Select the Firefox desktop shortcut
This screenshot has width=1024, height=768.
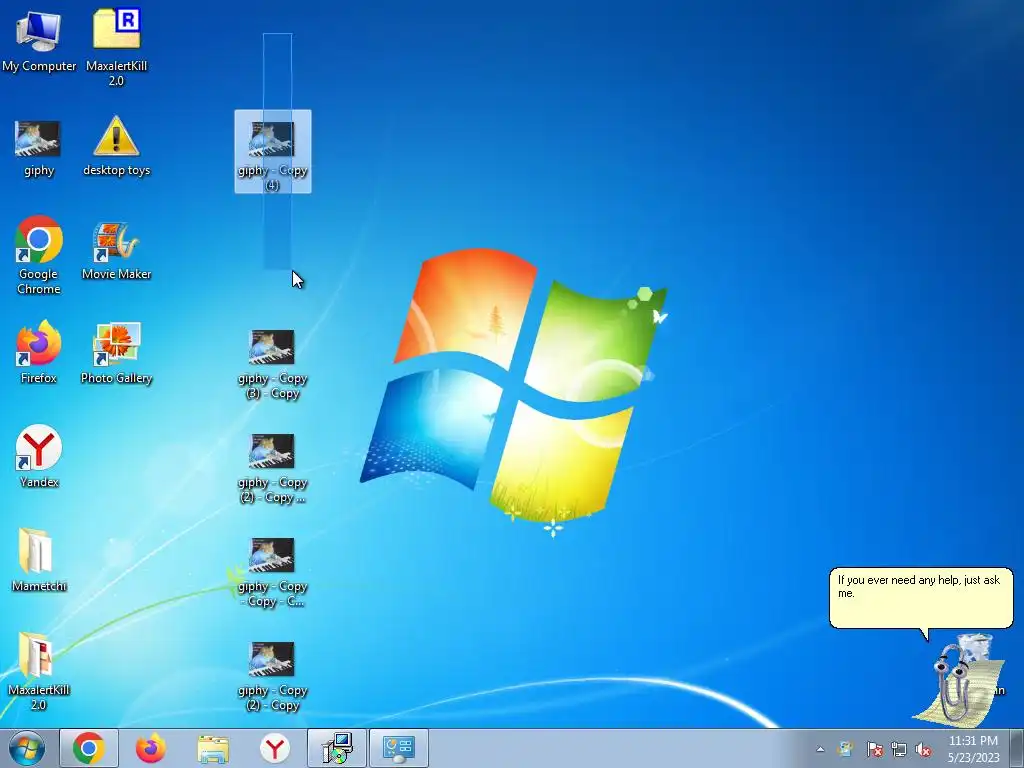(x=39, y=352)
